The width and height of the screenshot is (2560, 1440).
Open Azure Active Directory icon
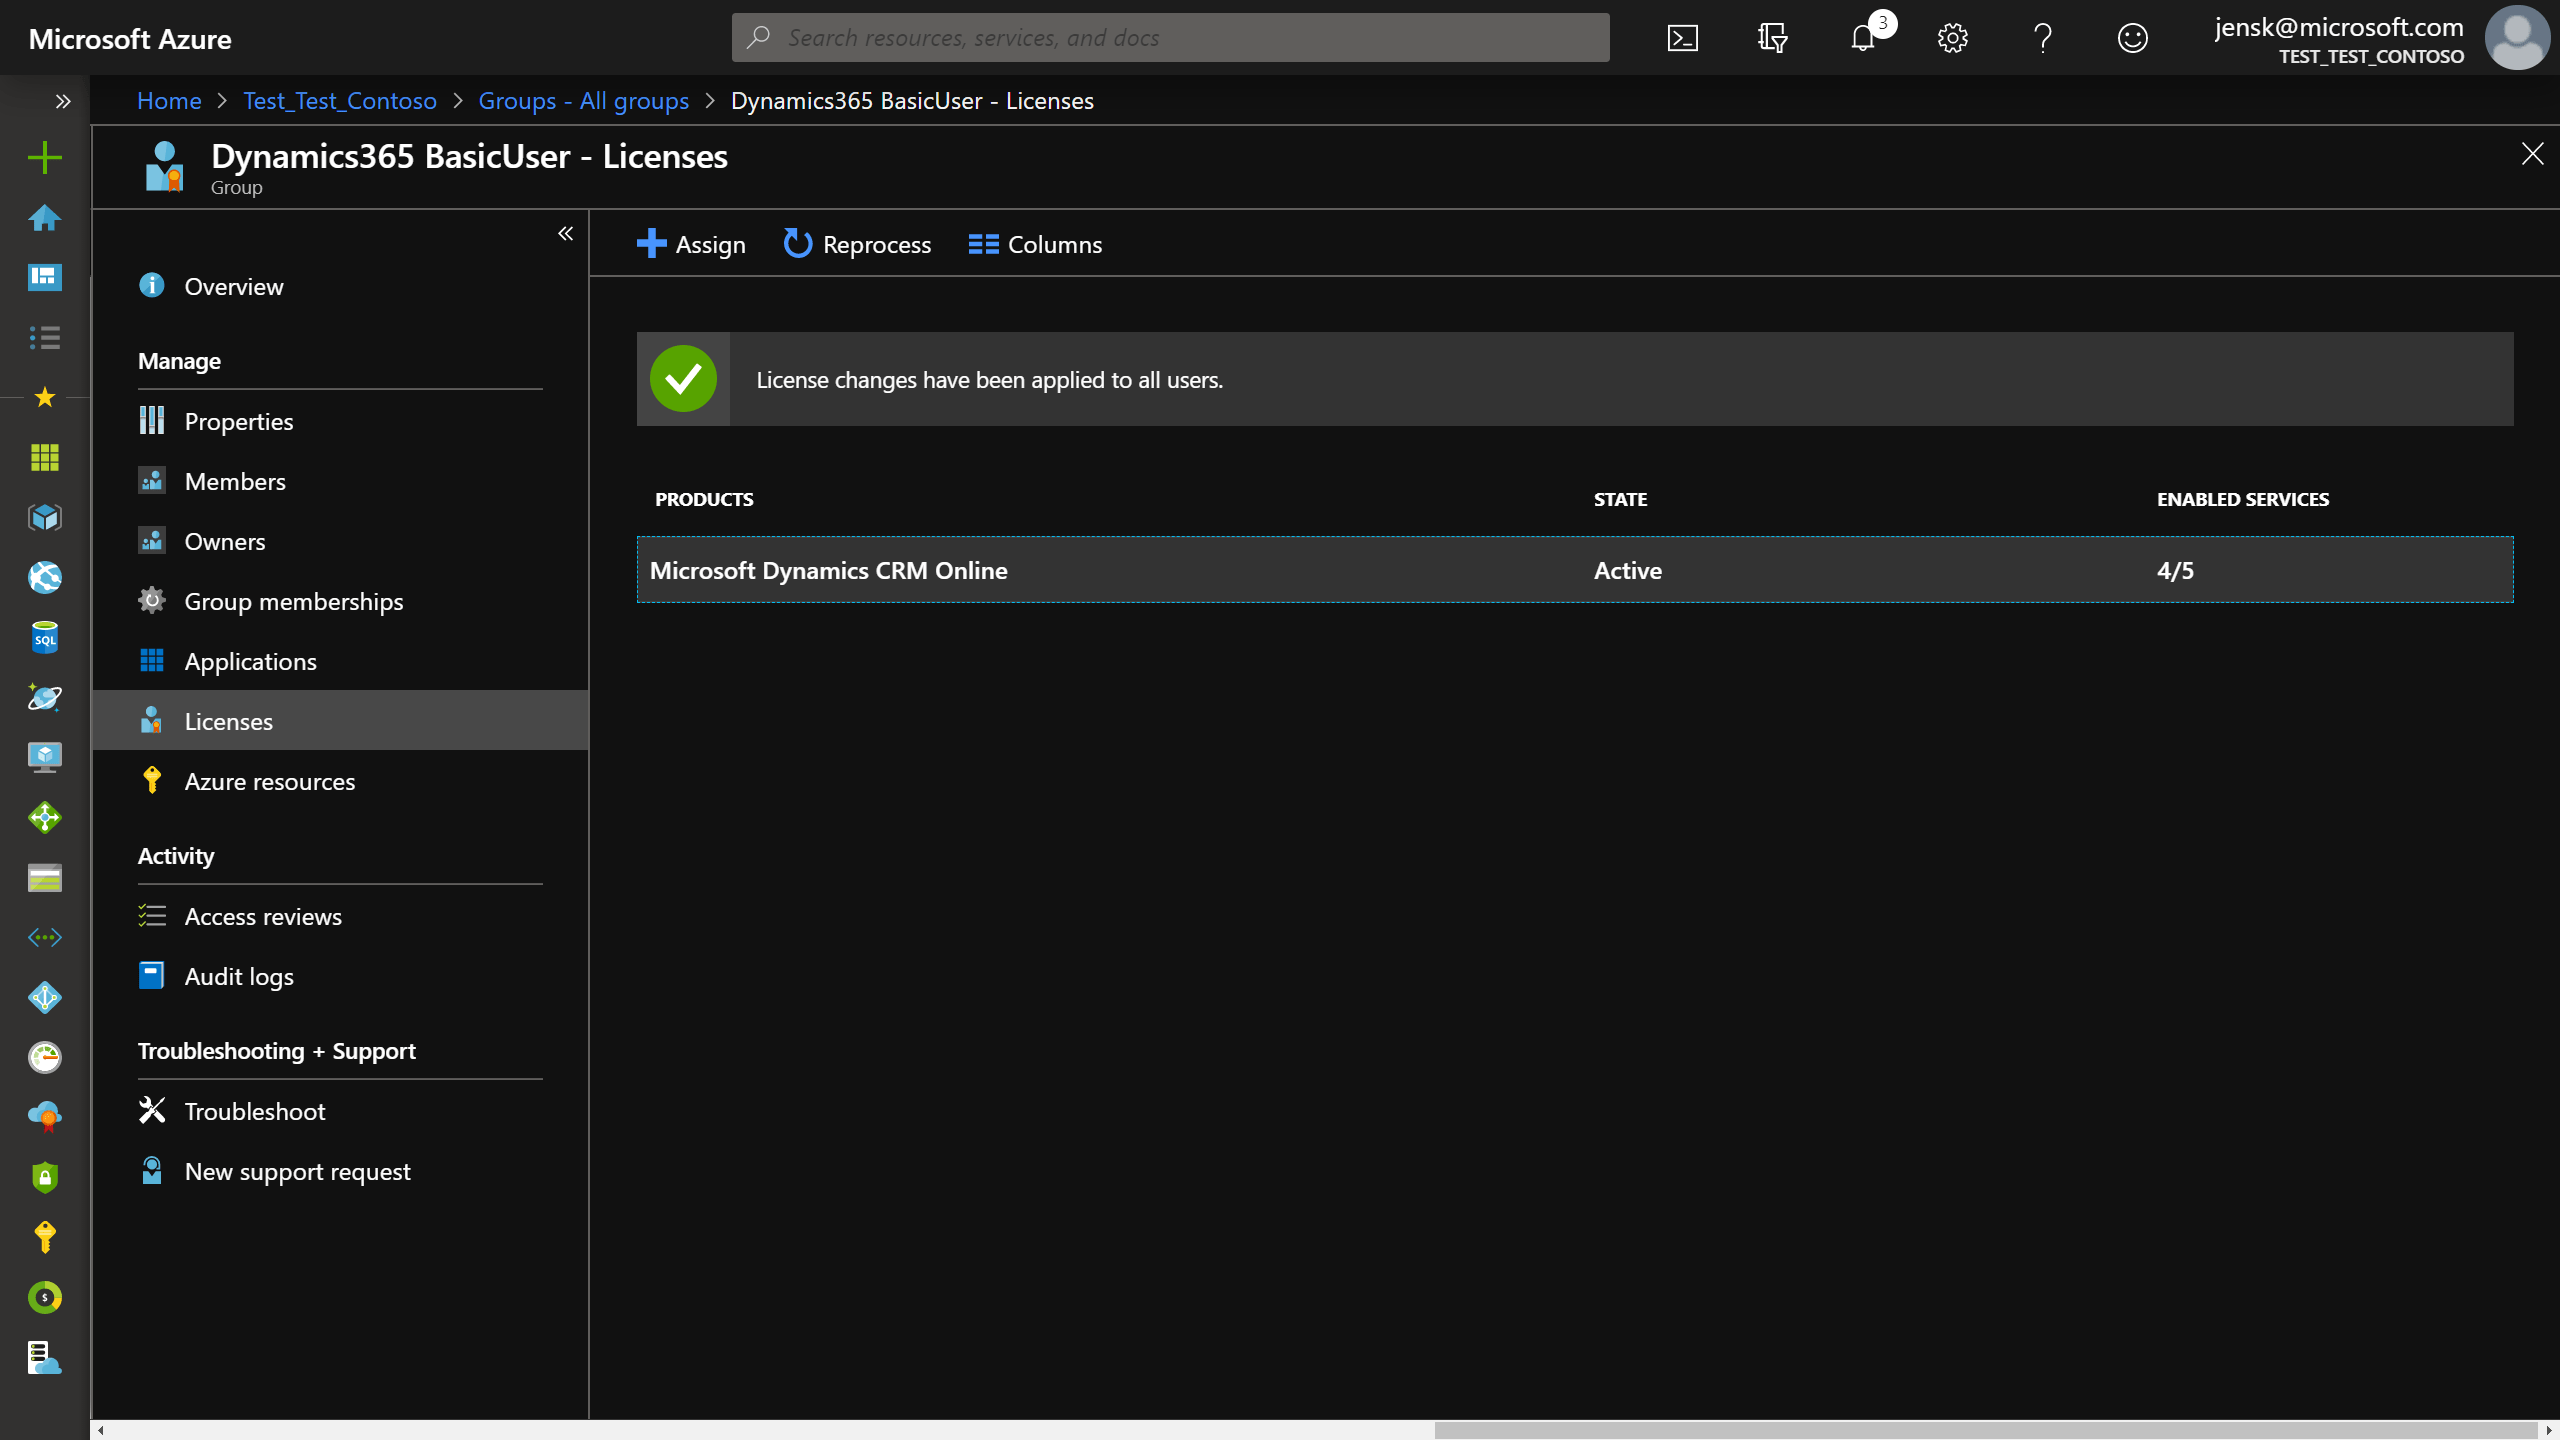tap(45, 997)
